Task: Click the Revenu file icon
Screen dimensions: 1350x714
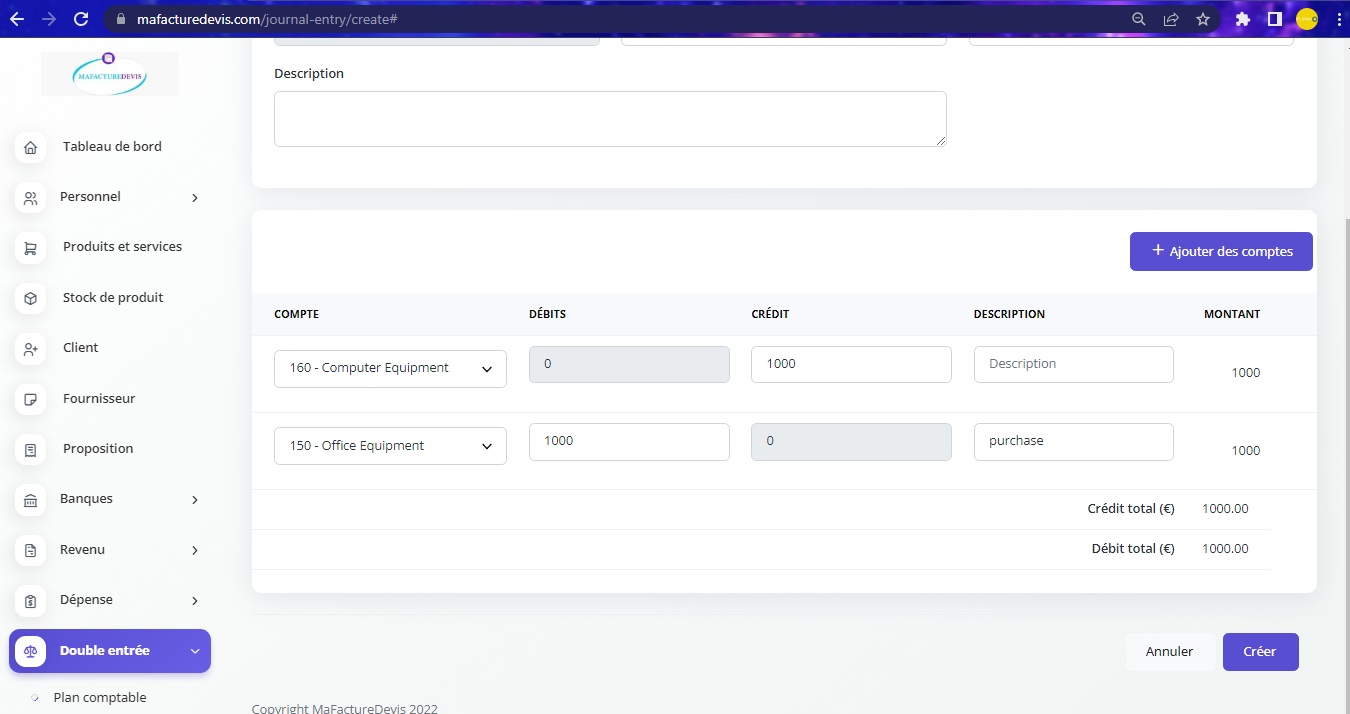Action: pyautogui.click(x=30, y=550)
